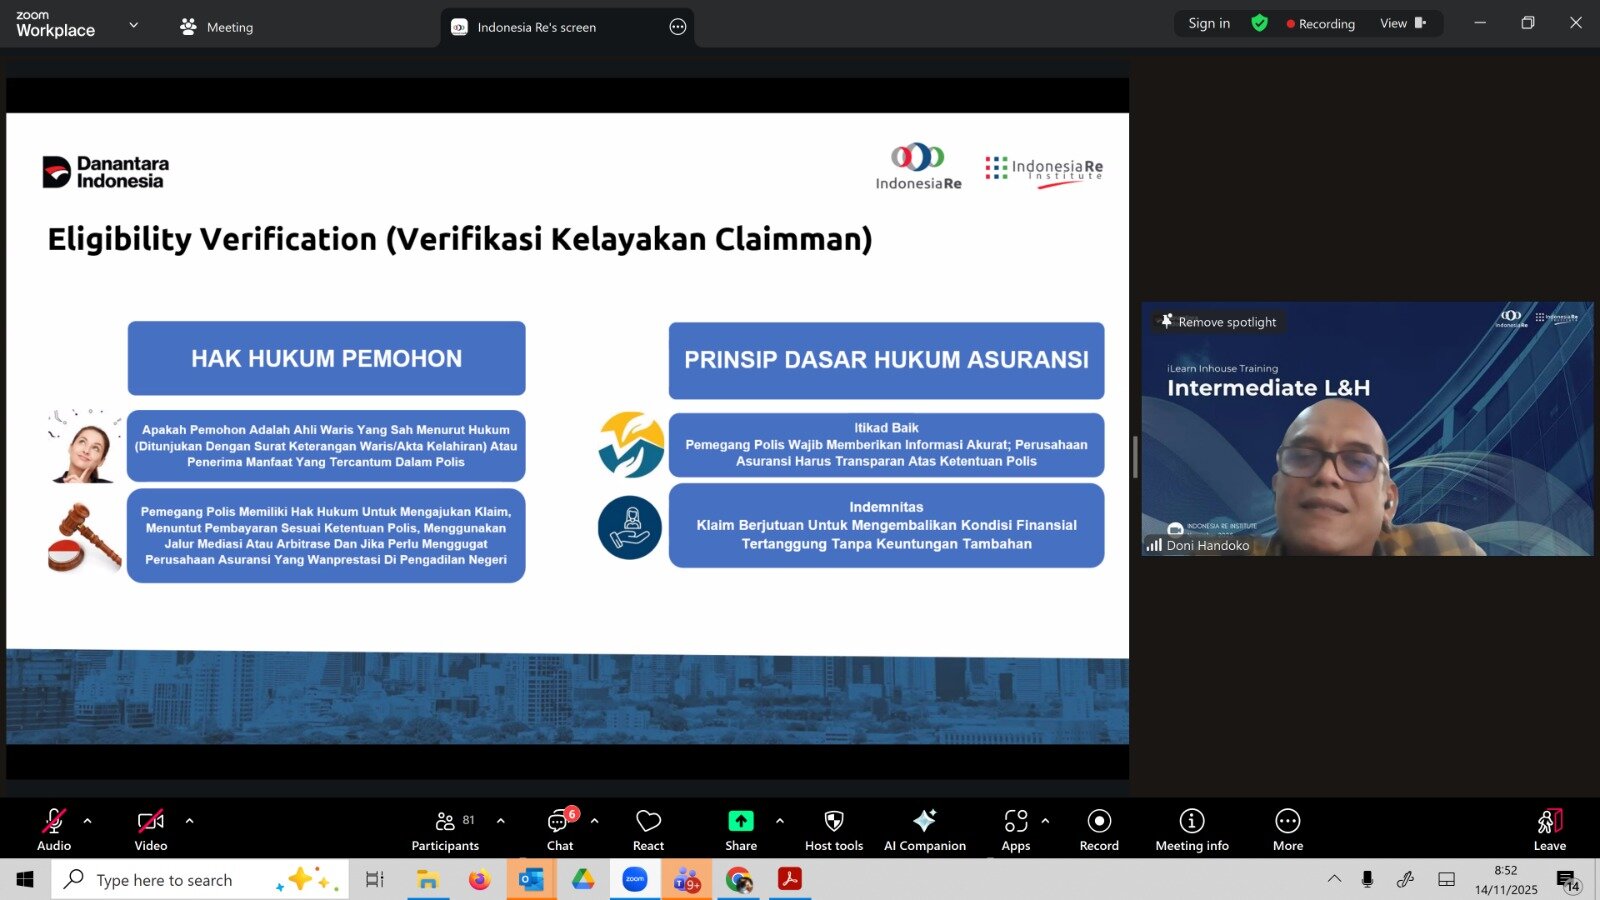Open the Participants panel
Viewport: 1600px width, 900px height.
pyautogui.click(x=445, y=829)
